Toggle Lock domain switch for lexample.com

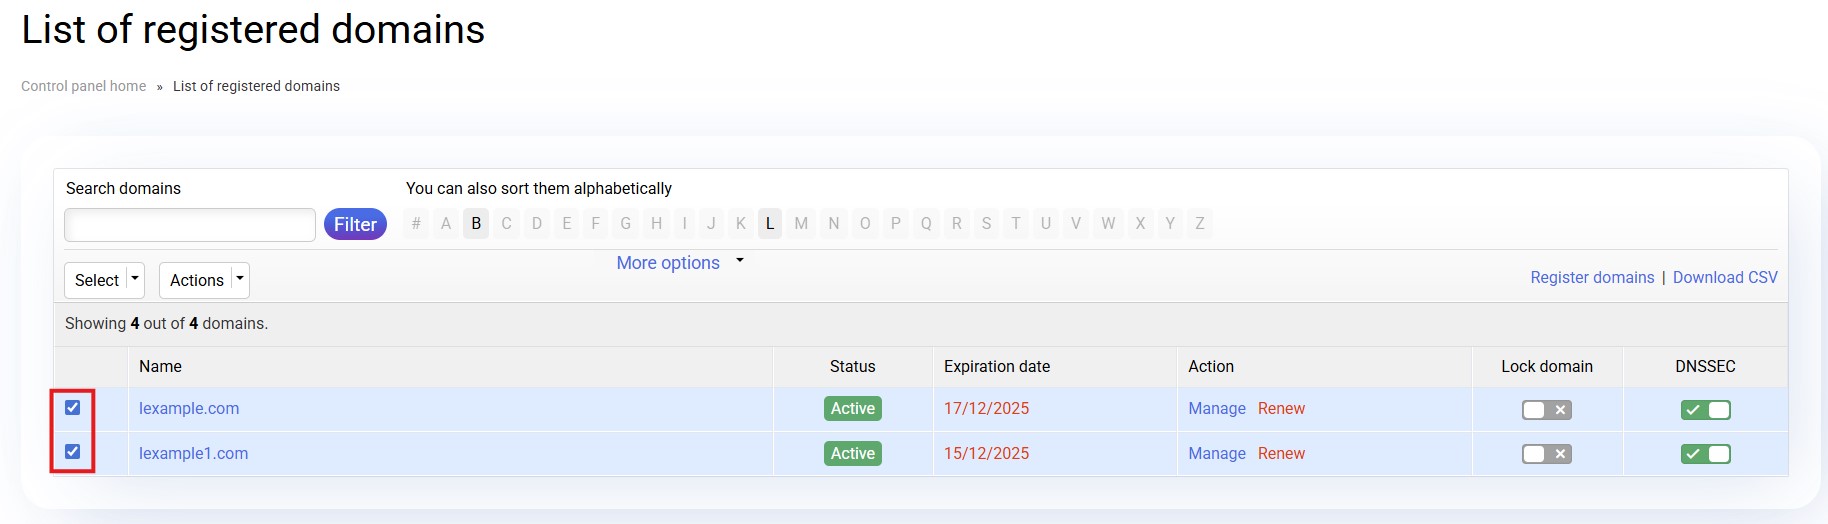(1546, 410)
